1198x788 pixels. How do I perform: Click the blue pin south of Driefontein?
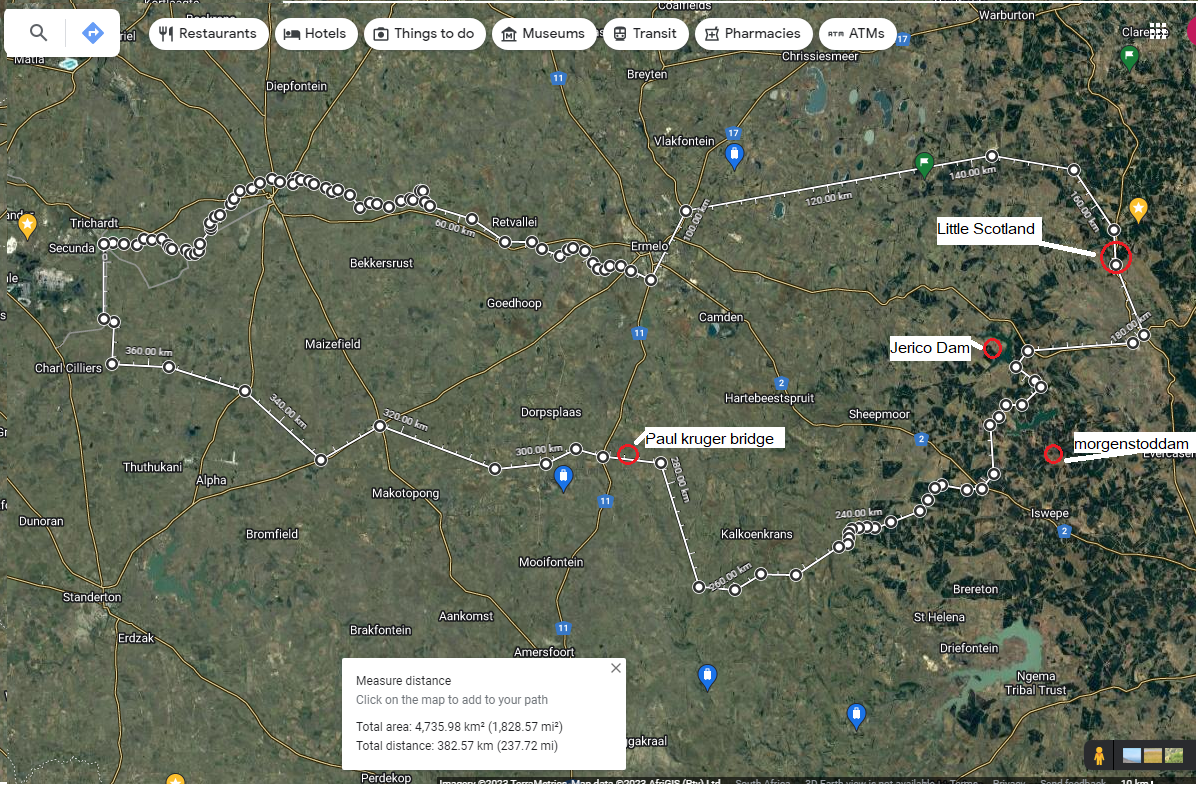(856, 717)
